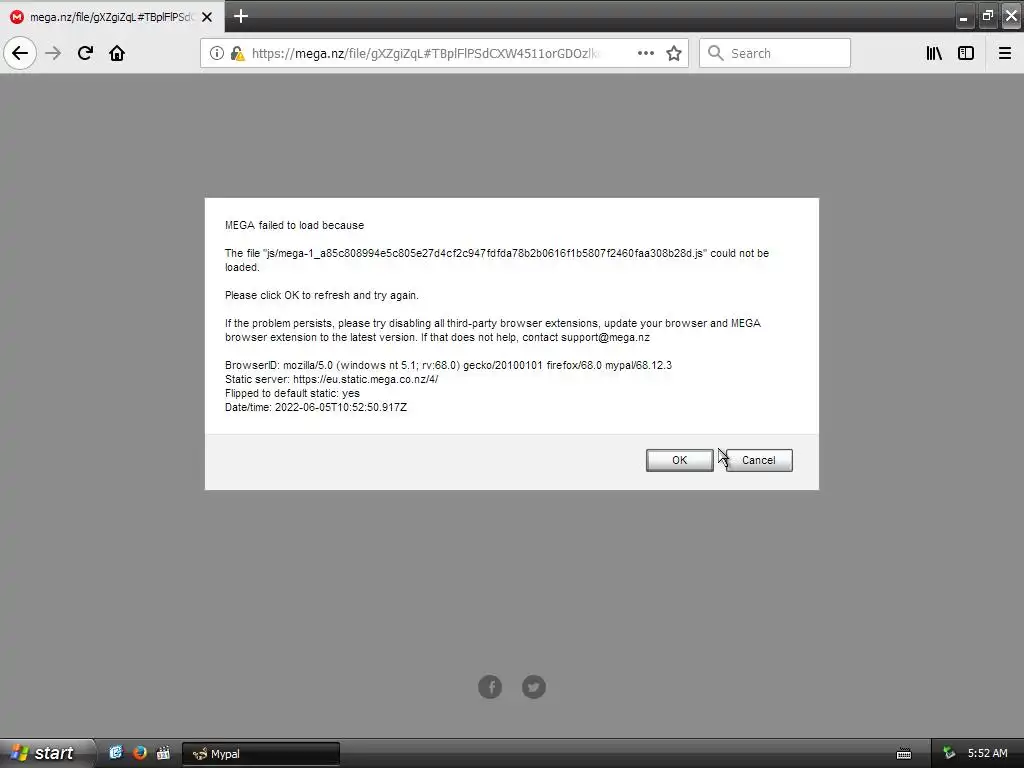This screenshot has width=1024, height=768.
Task: Go back using the browser back arrow
Action: pos(20,53)
